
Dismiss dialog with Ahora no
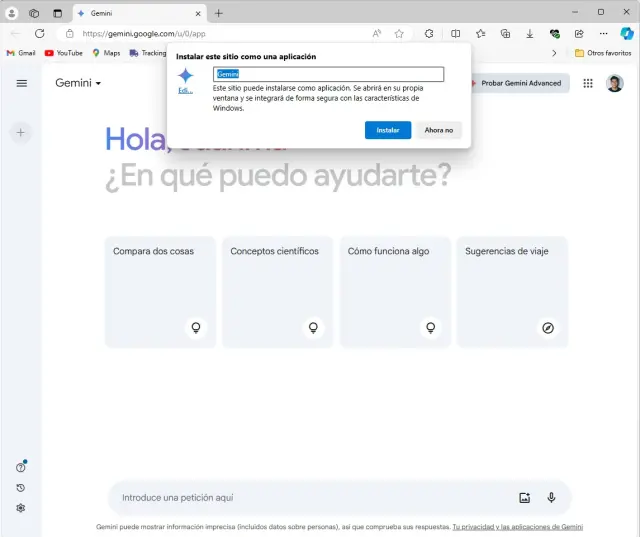(438, 130)
